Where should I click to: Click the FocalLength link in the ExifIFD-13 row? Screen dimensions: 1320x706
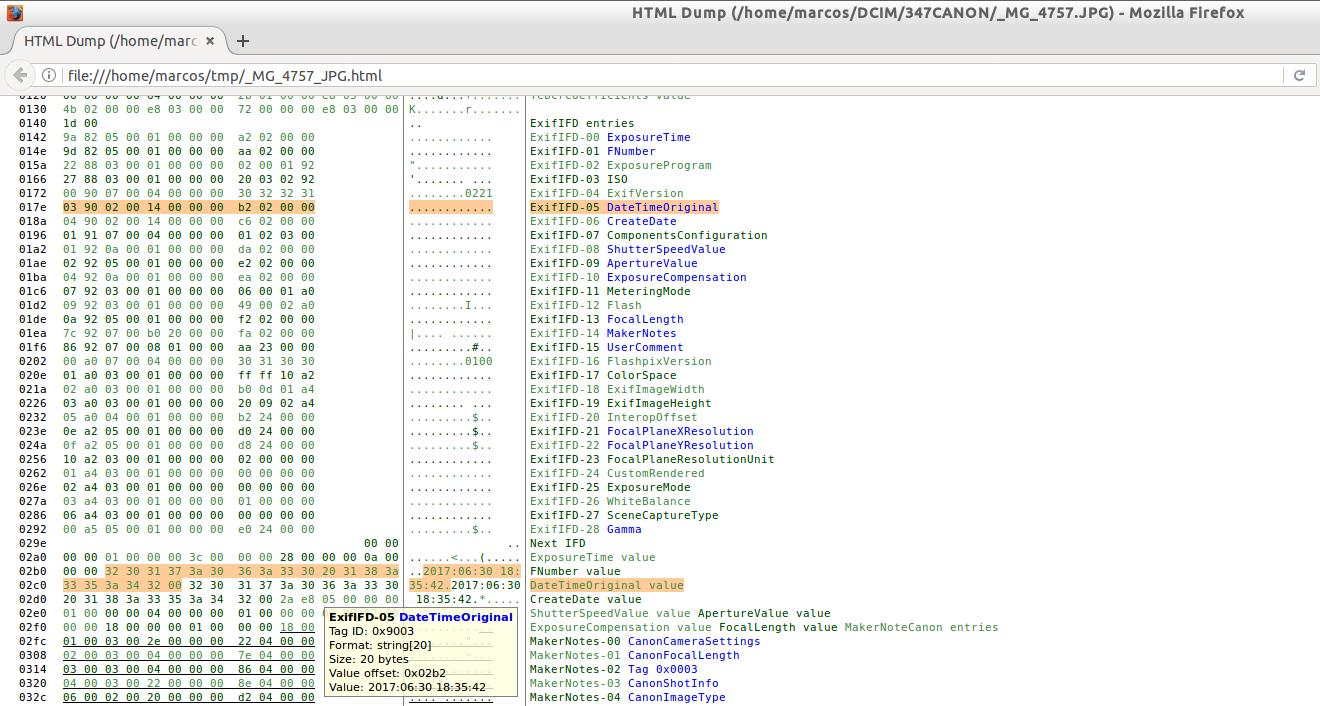coord(645,320)
